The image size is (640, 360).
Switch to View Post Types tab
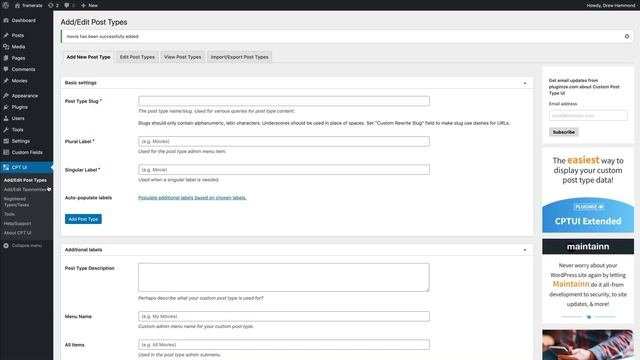tap(182, 57)
